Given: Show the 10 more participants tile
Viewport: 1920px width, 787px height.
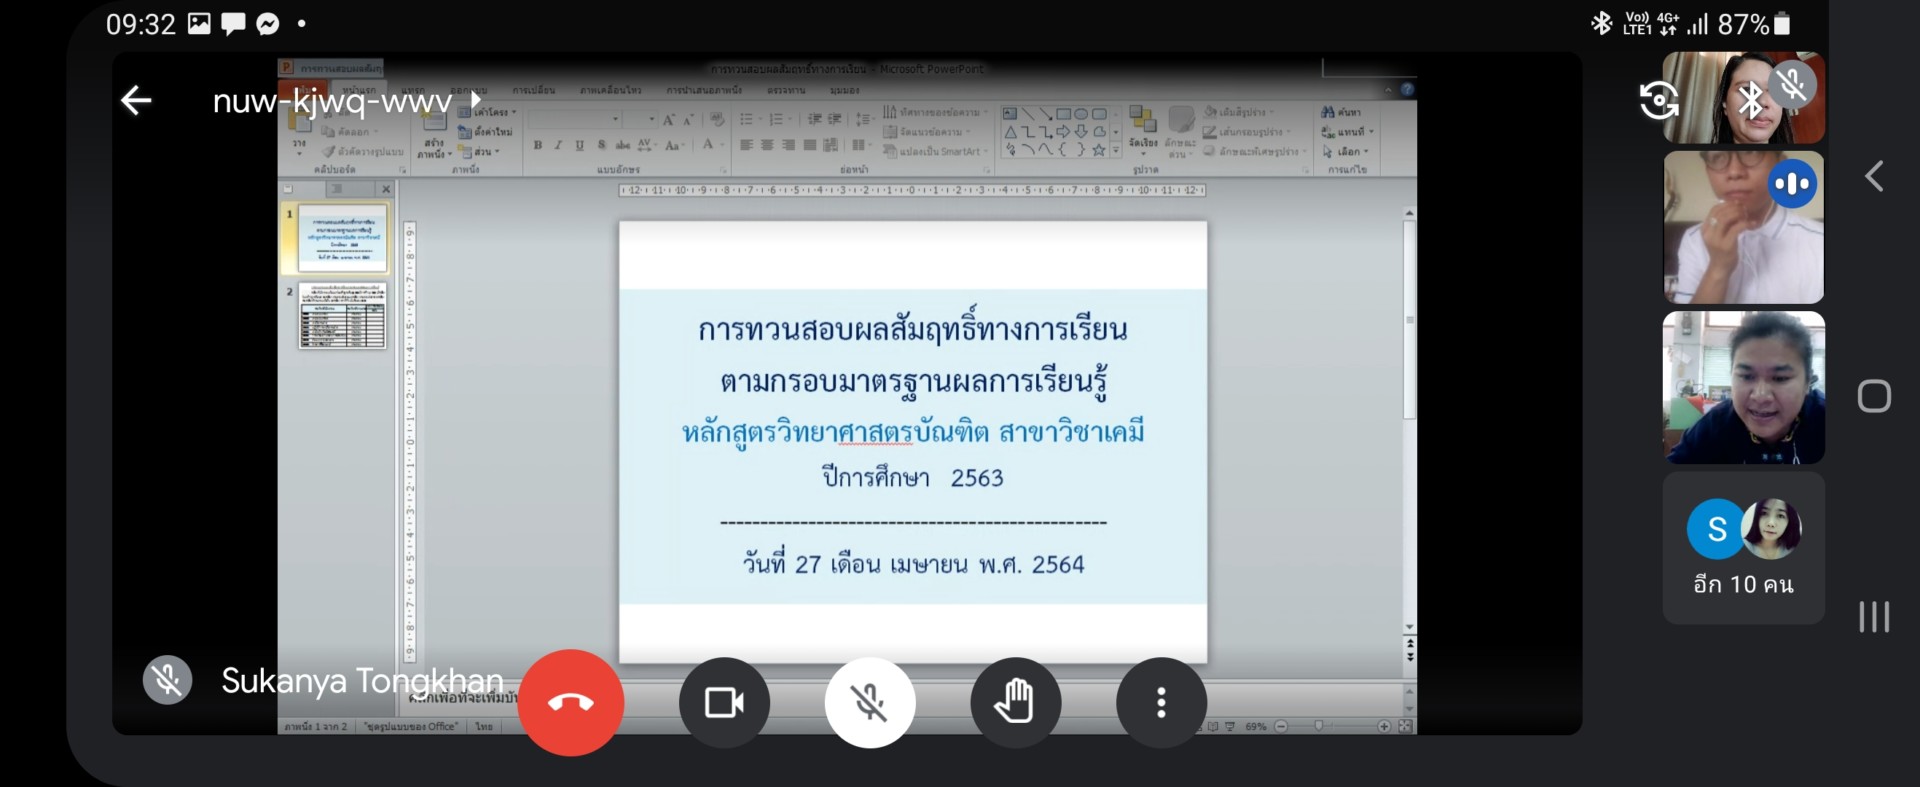Looking at the screenshot, I should point(1743,549).
